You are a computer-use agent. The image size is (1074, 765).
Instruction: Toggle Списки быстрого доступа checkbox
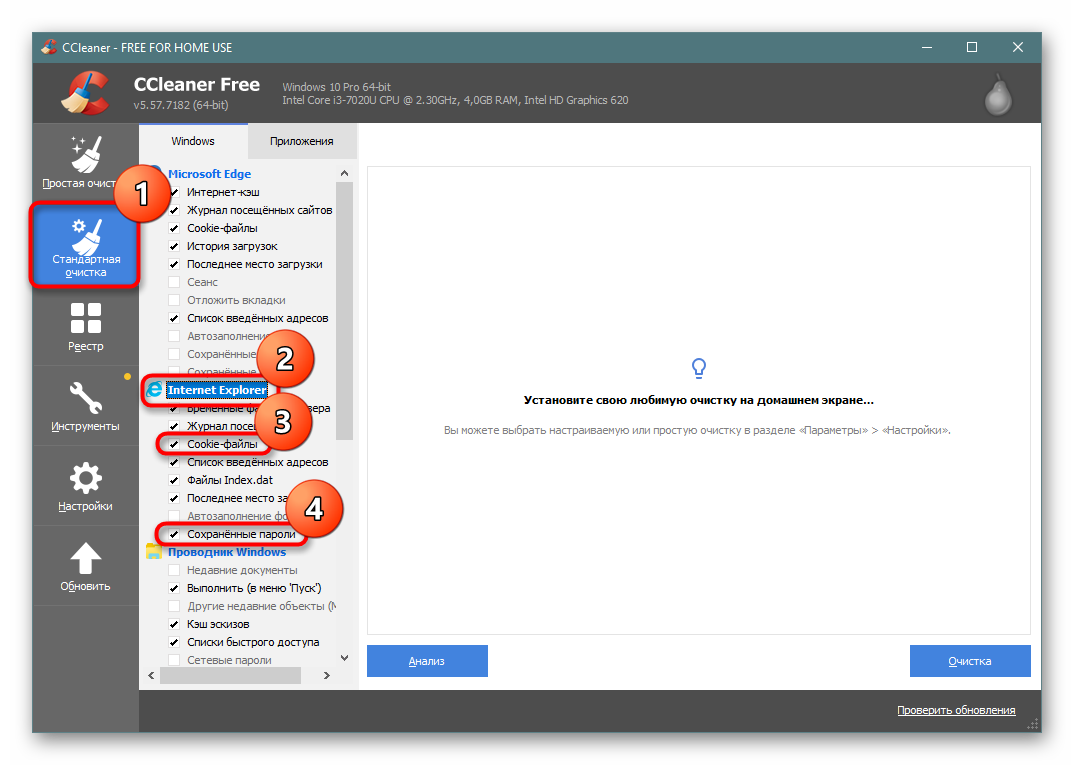click(x=174, y=642)
